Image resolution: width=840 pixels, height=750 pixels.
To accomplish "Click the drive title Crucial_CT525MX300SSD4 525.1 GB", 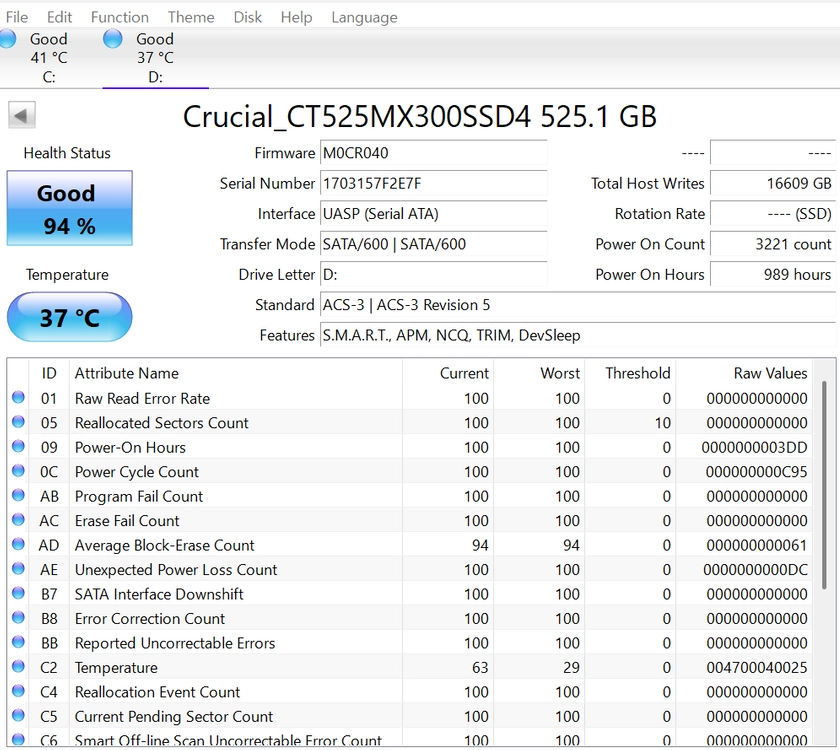I will pos(419,116).
